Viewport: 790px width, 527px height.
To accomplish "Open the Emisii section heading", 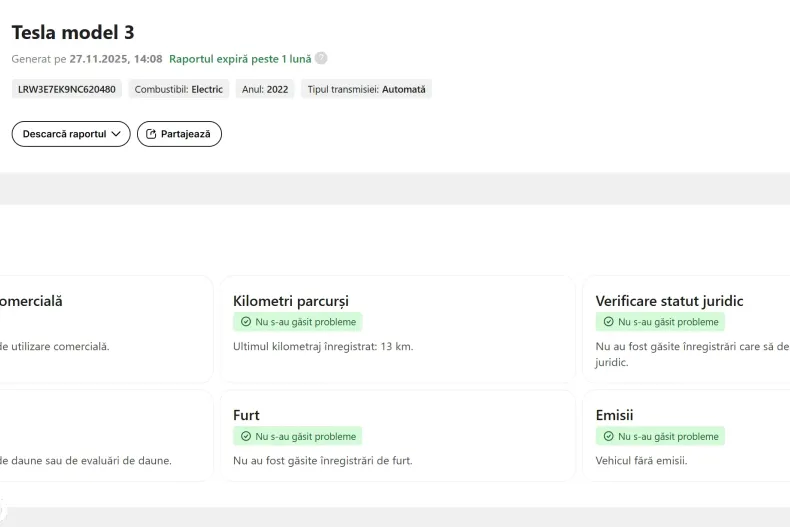I will click(x=614, y=415).
